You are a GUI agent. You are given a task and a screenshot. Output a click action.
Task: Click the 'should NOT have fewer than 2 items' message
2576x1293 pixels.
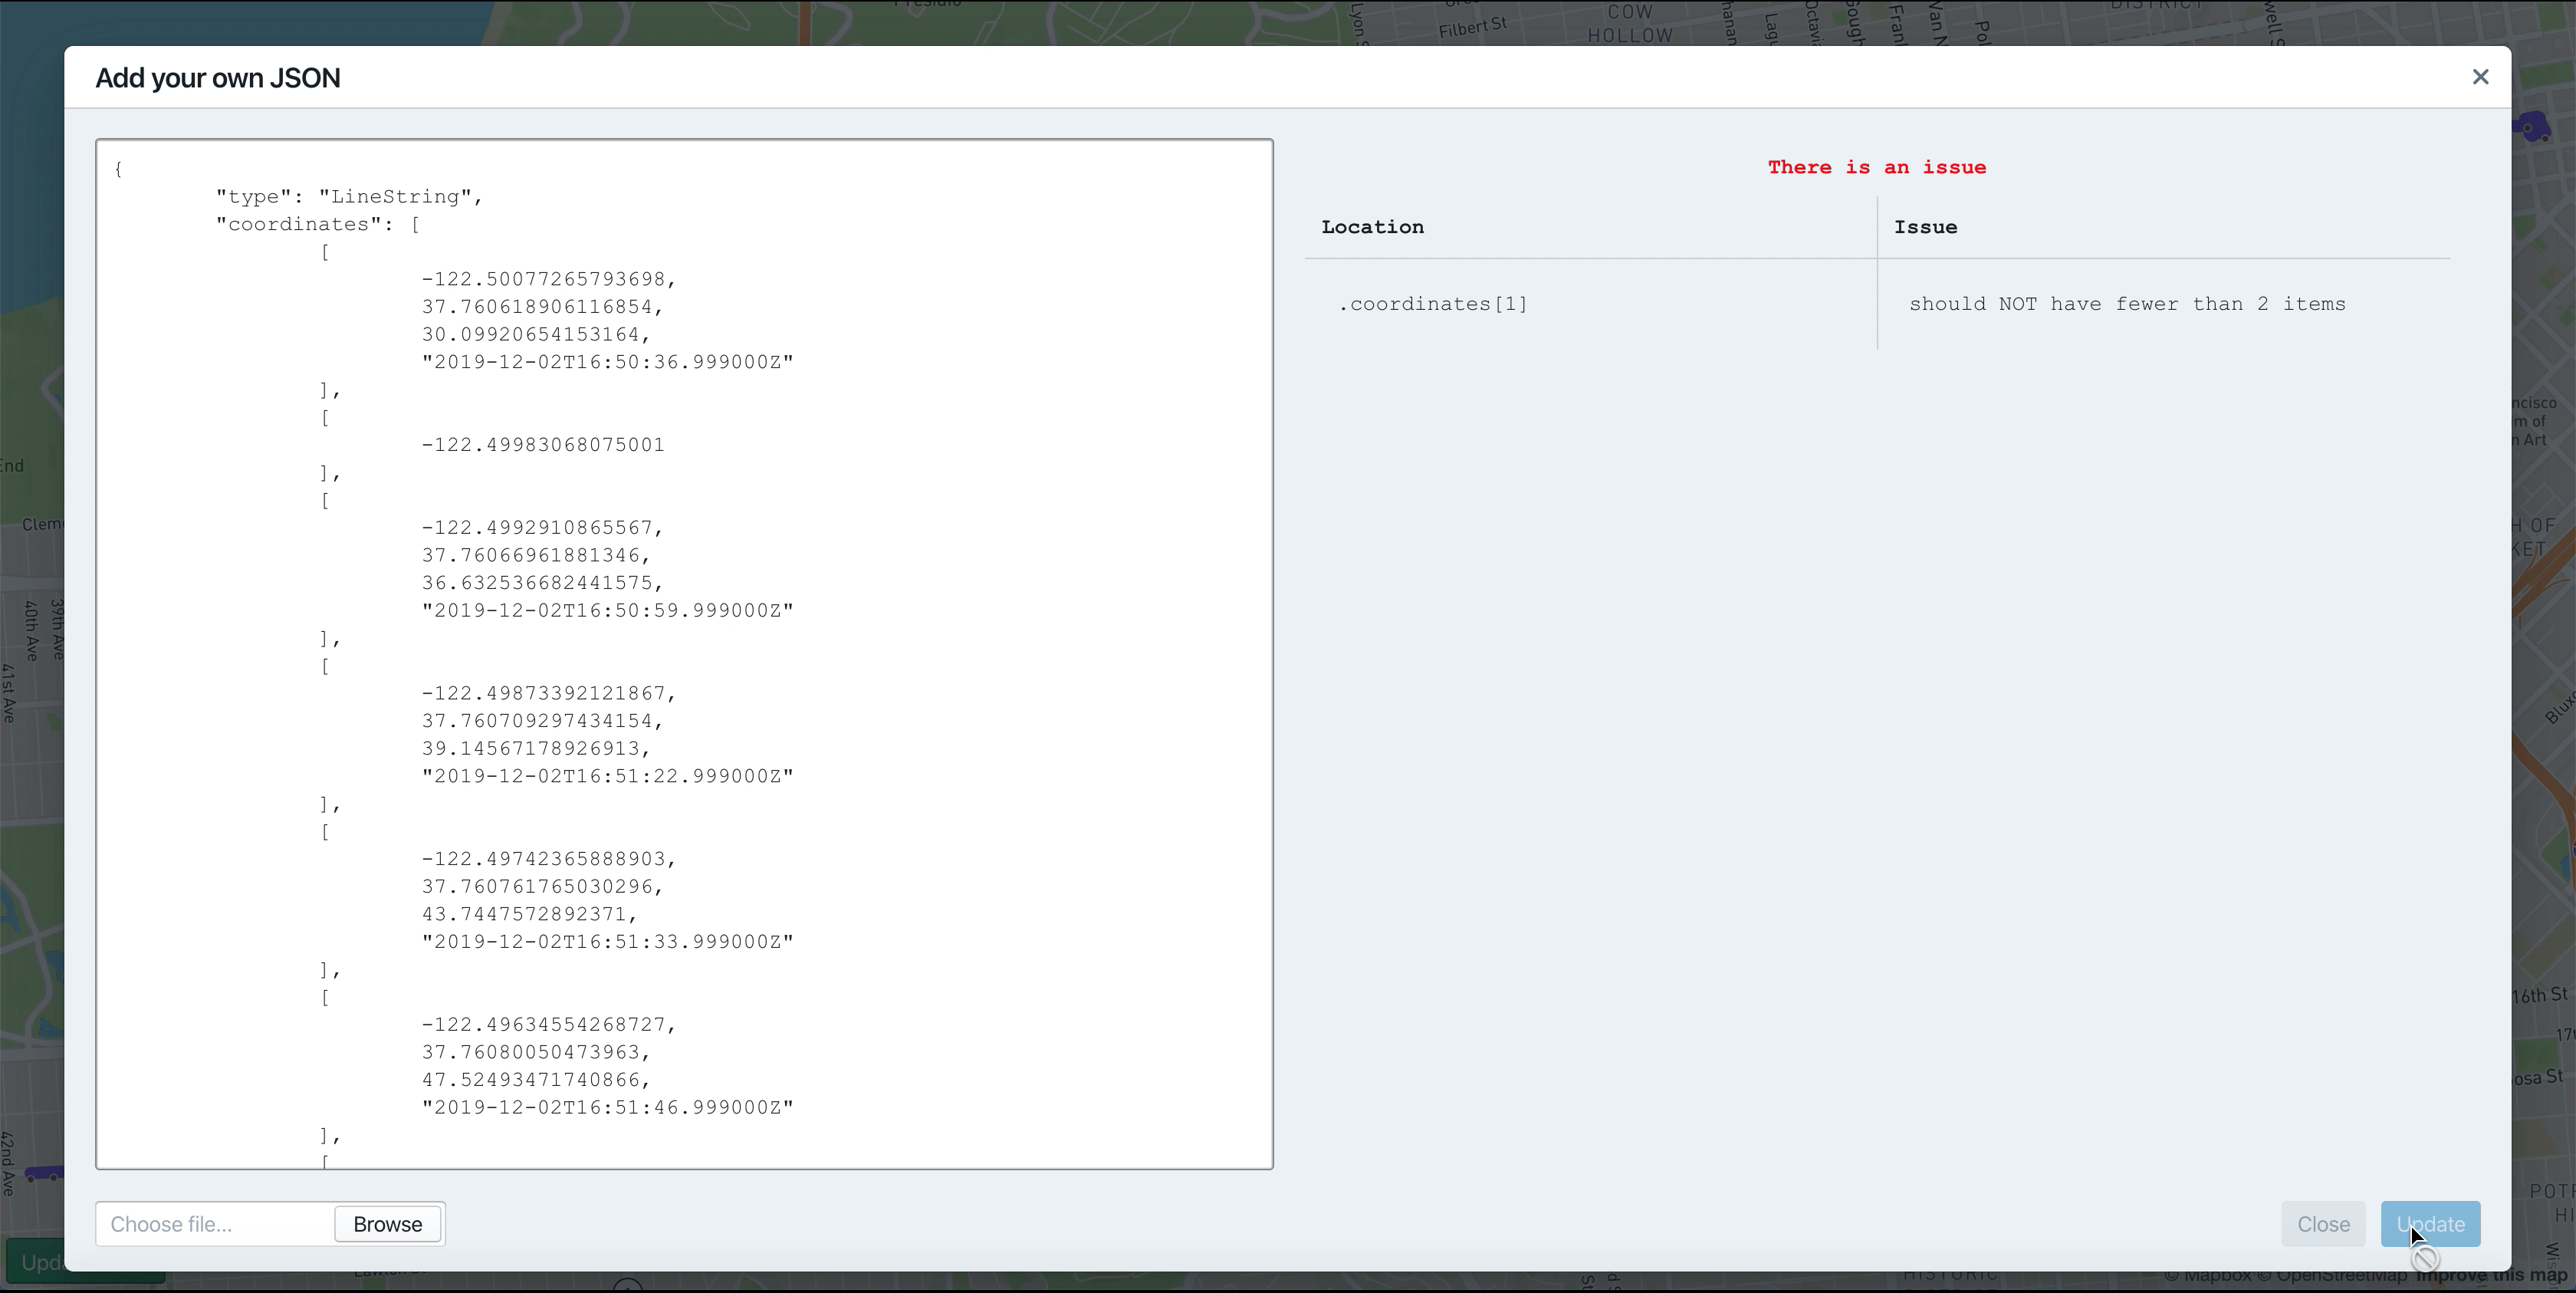click(2126, 304)
